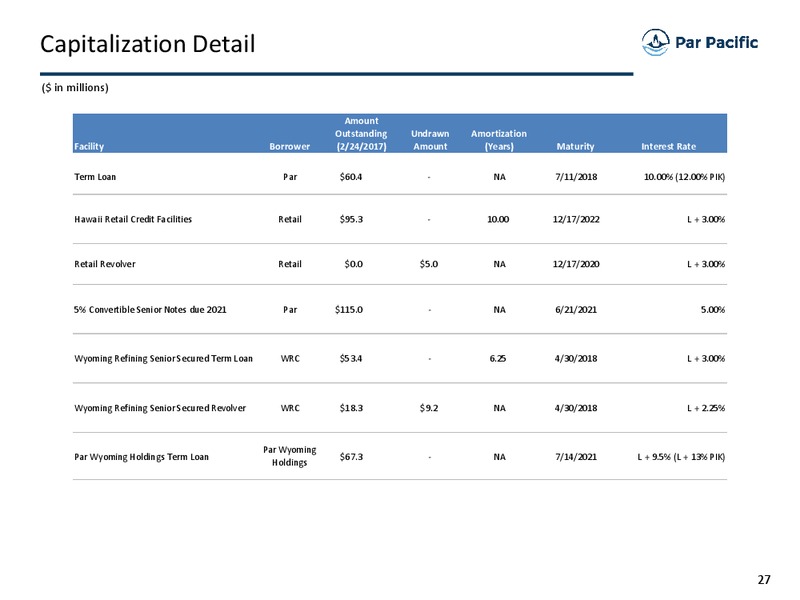Click the 5.00% interest rate
The image size is (800, 600).
pyautogui.click(x=713, y=310)
